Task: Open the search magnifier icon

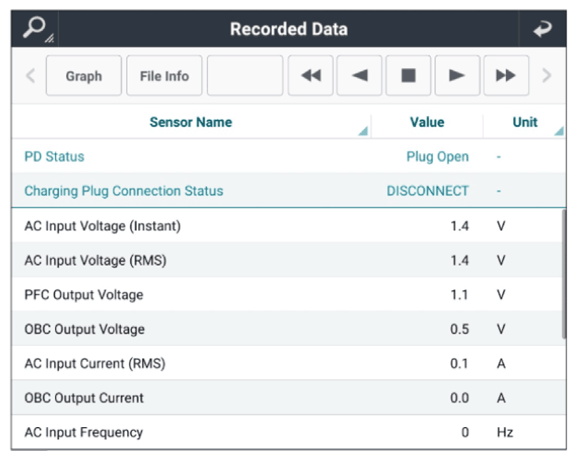Action: pyautogui.click(x=37, y=29)
